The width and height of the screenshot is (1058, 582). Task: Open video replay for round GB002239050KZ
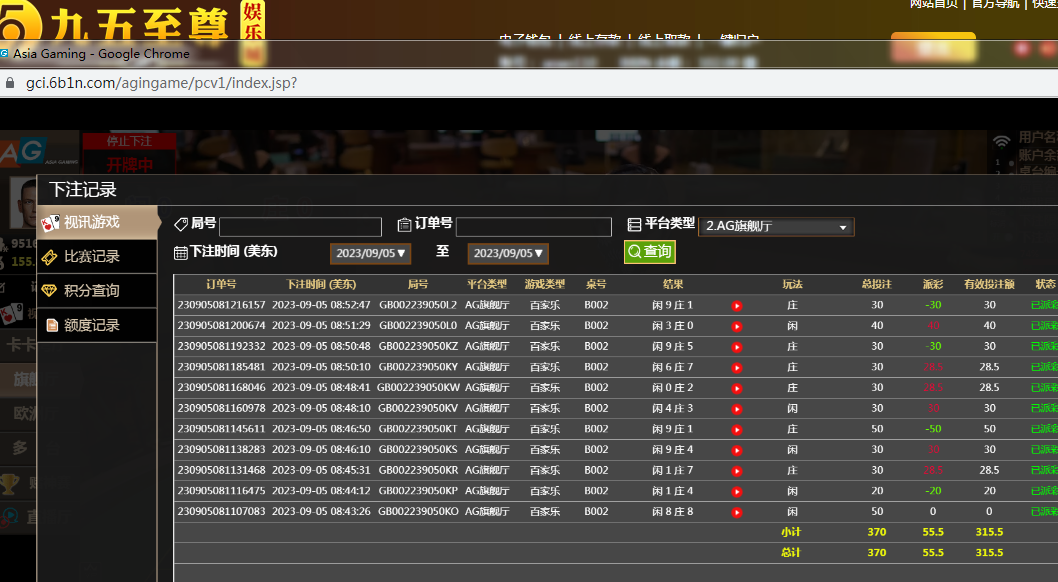tap(737, 347)
